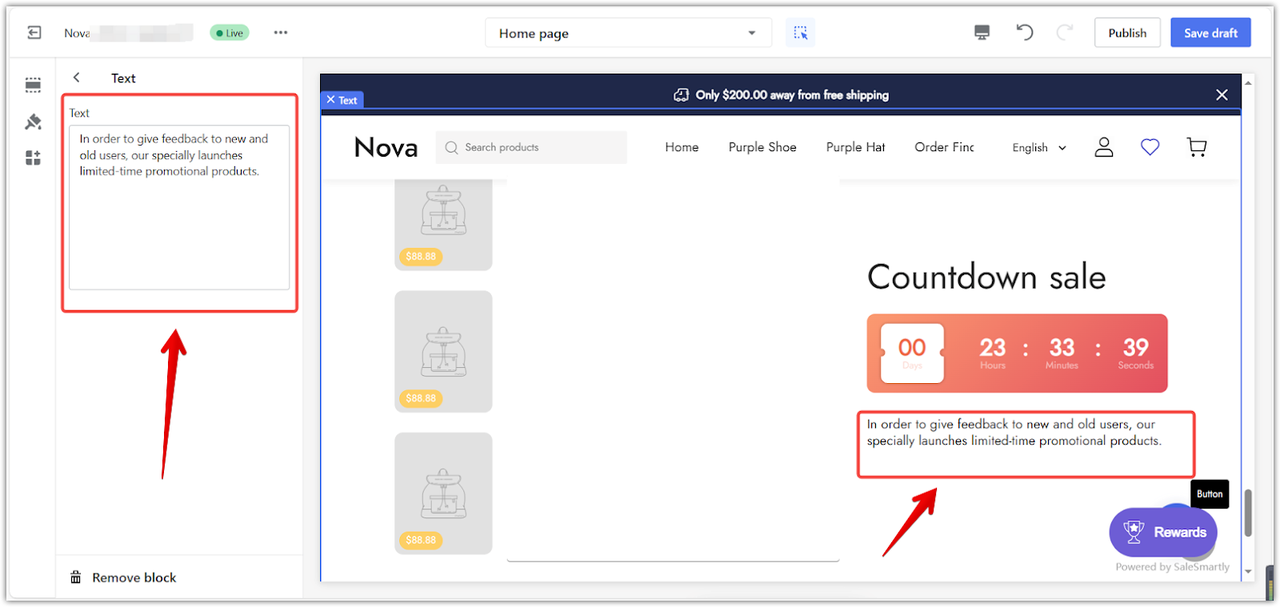
Task: Open the Sections panel in sidebar
Action: (x=33, y=86)
